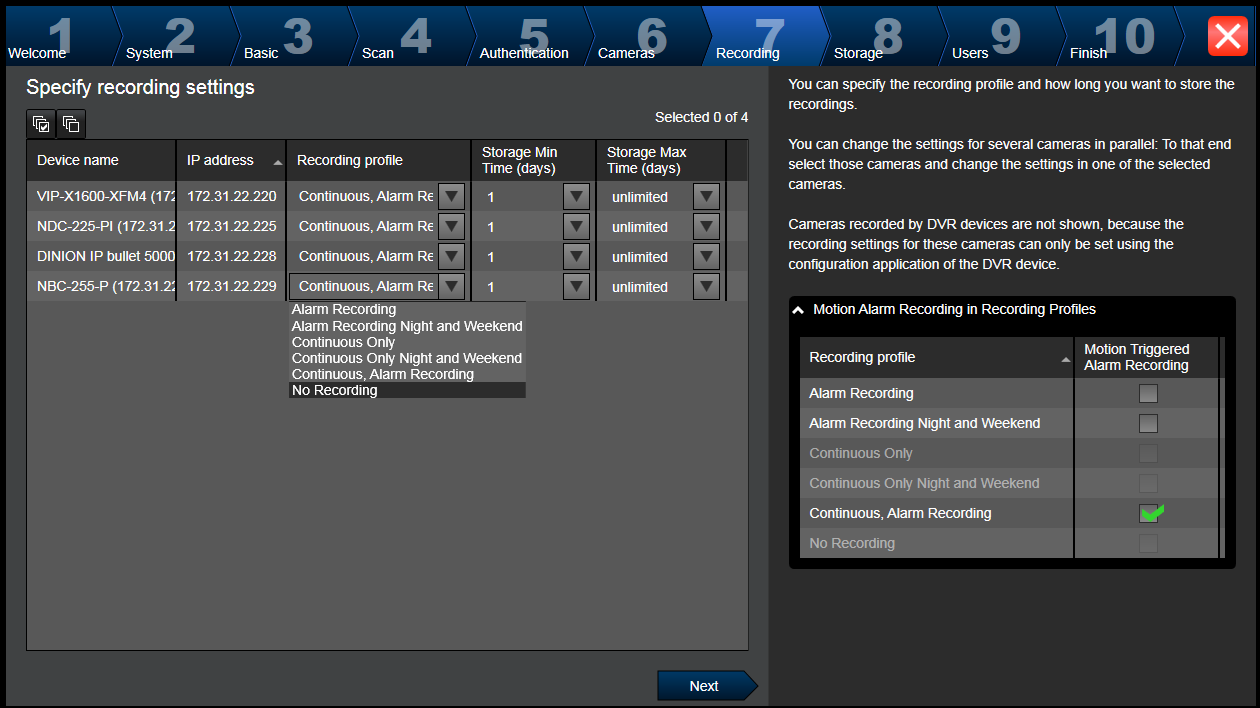Viewport: 1260px width, 708px height.
Task: Toggle the checkbox for No Recording profile
Action: pyautogui.click(x=1148, y=543)
